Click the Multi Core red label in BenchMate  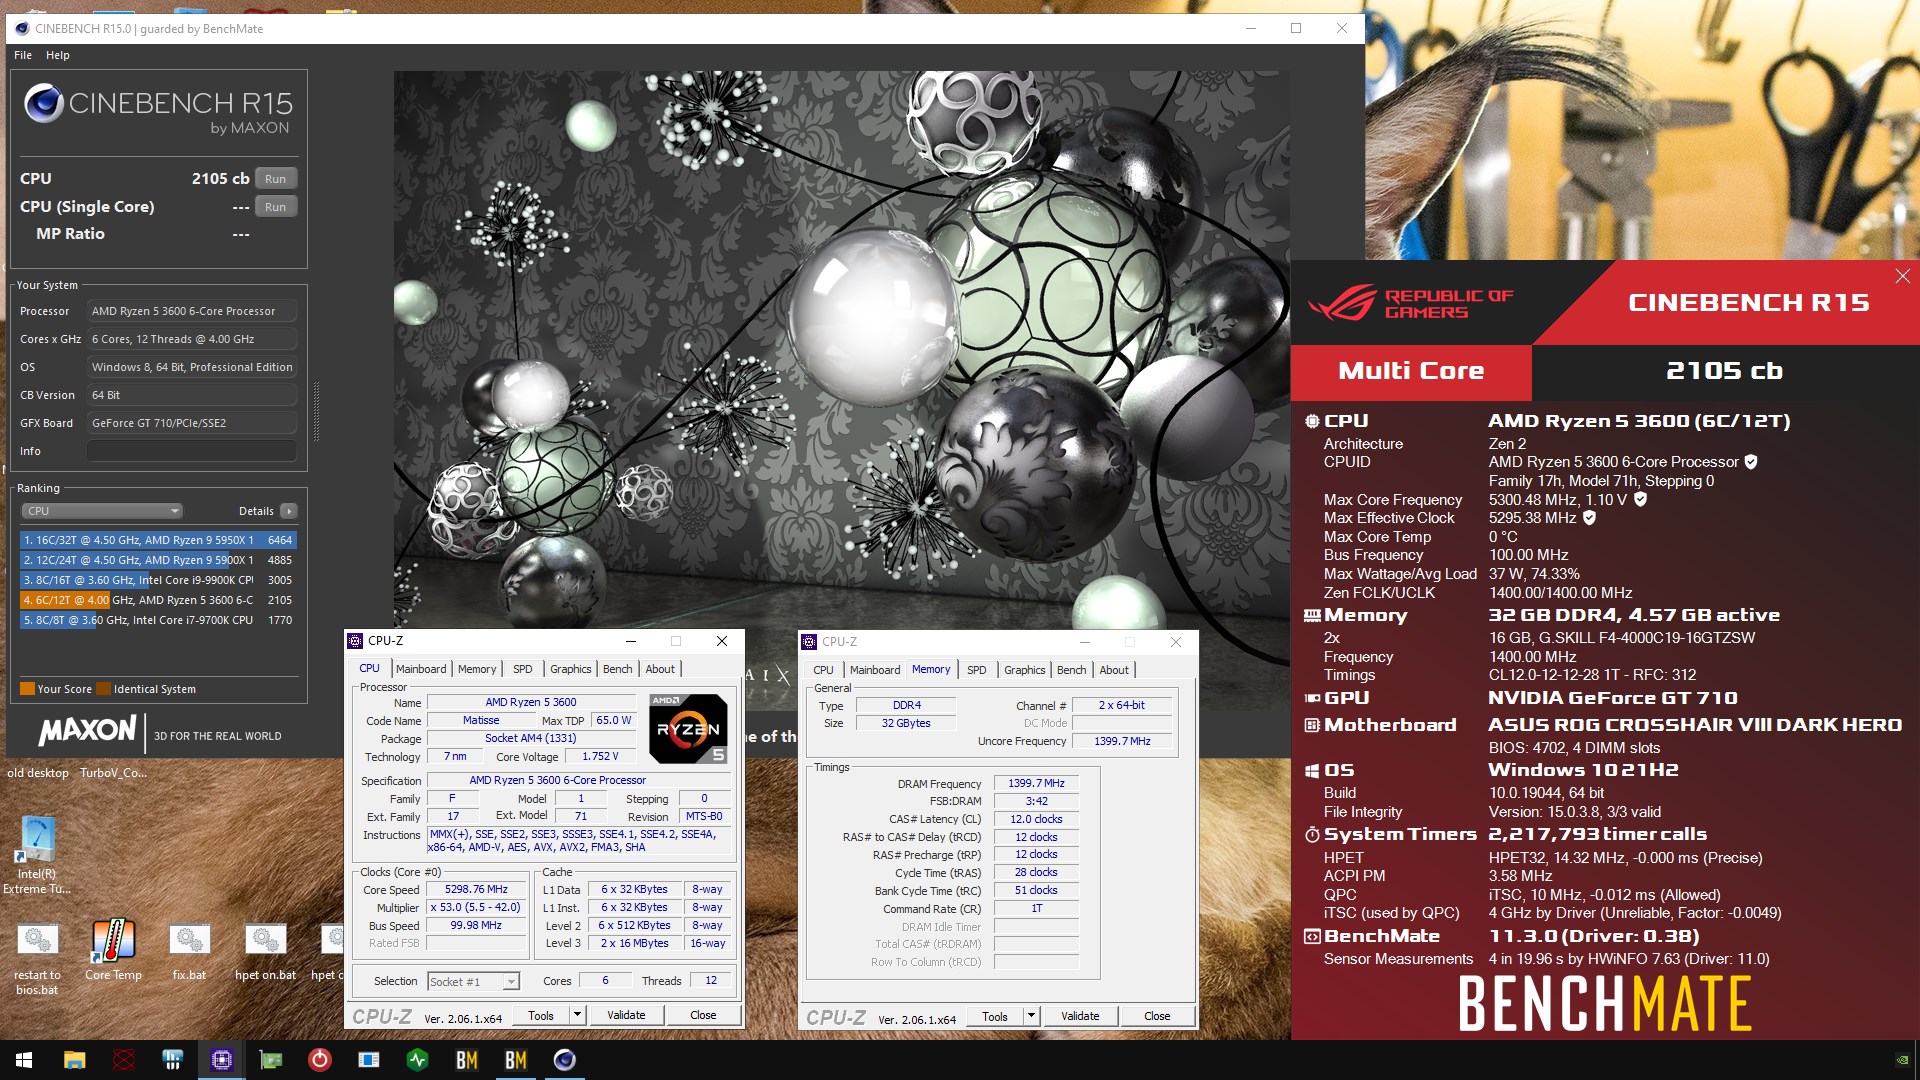click(1411, 371)
